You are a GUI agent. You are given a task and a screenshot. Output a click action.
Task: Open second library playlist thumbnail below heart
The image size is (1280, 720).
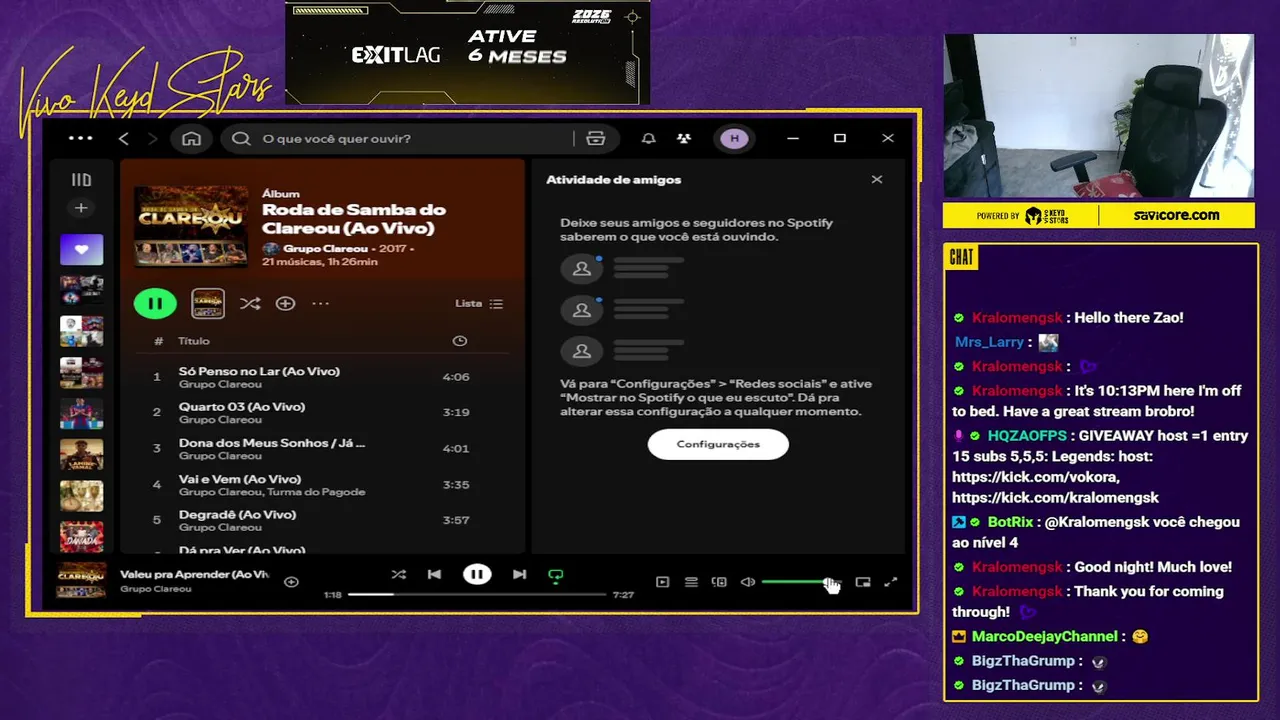(x=81, y=330)
